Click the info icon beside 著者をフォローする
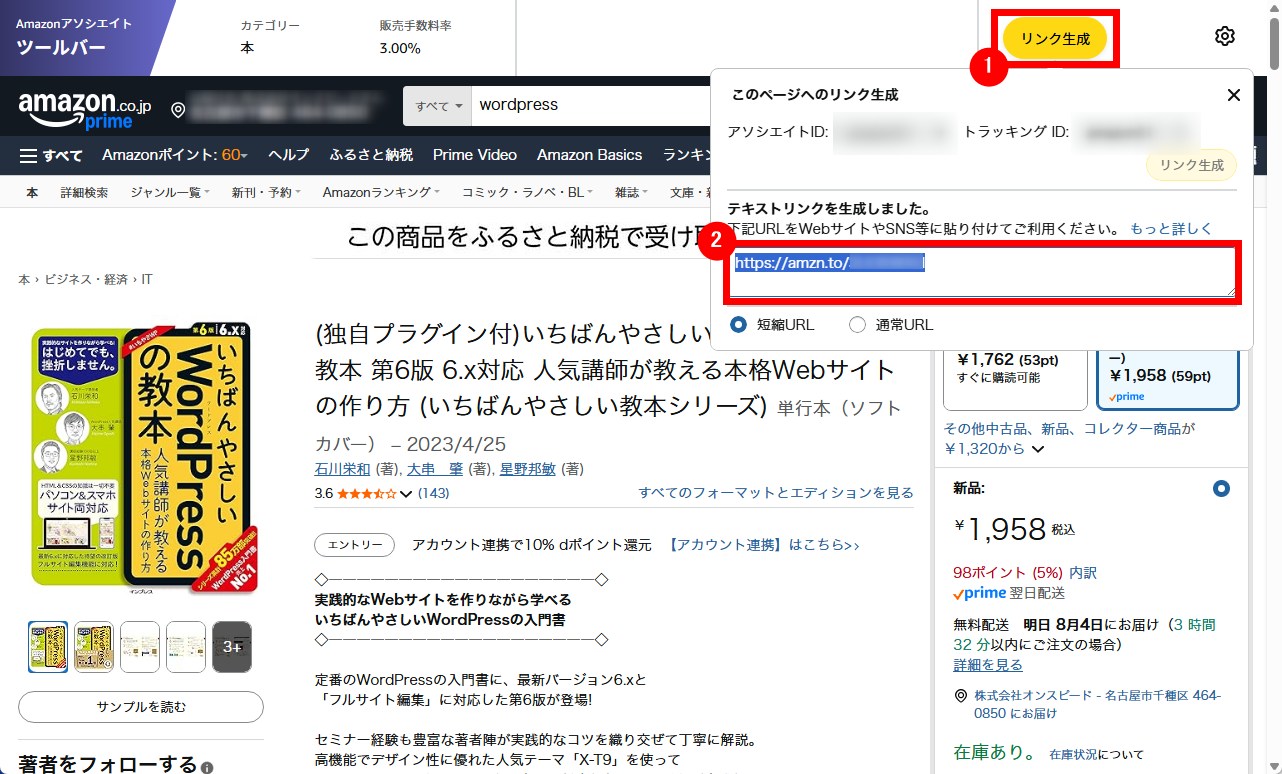This screenshot has height=774, width=1282. [x=207, y=768]
